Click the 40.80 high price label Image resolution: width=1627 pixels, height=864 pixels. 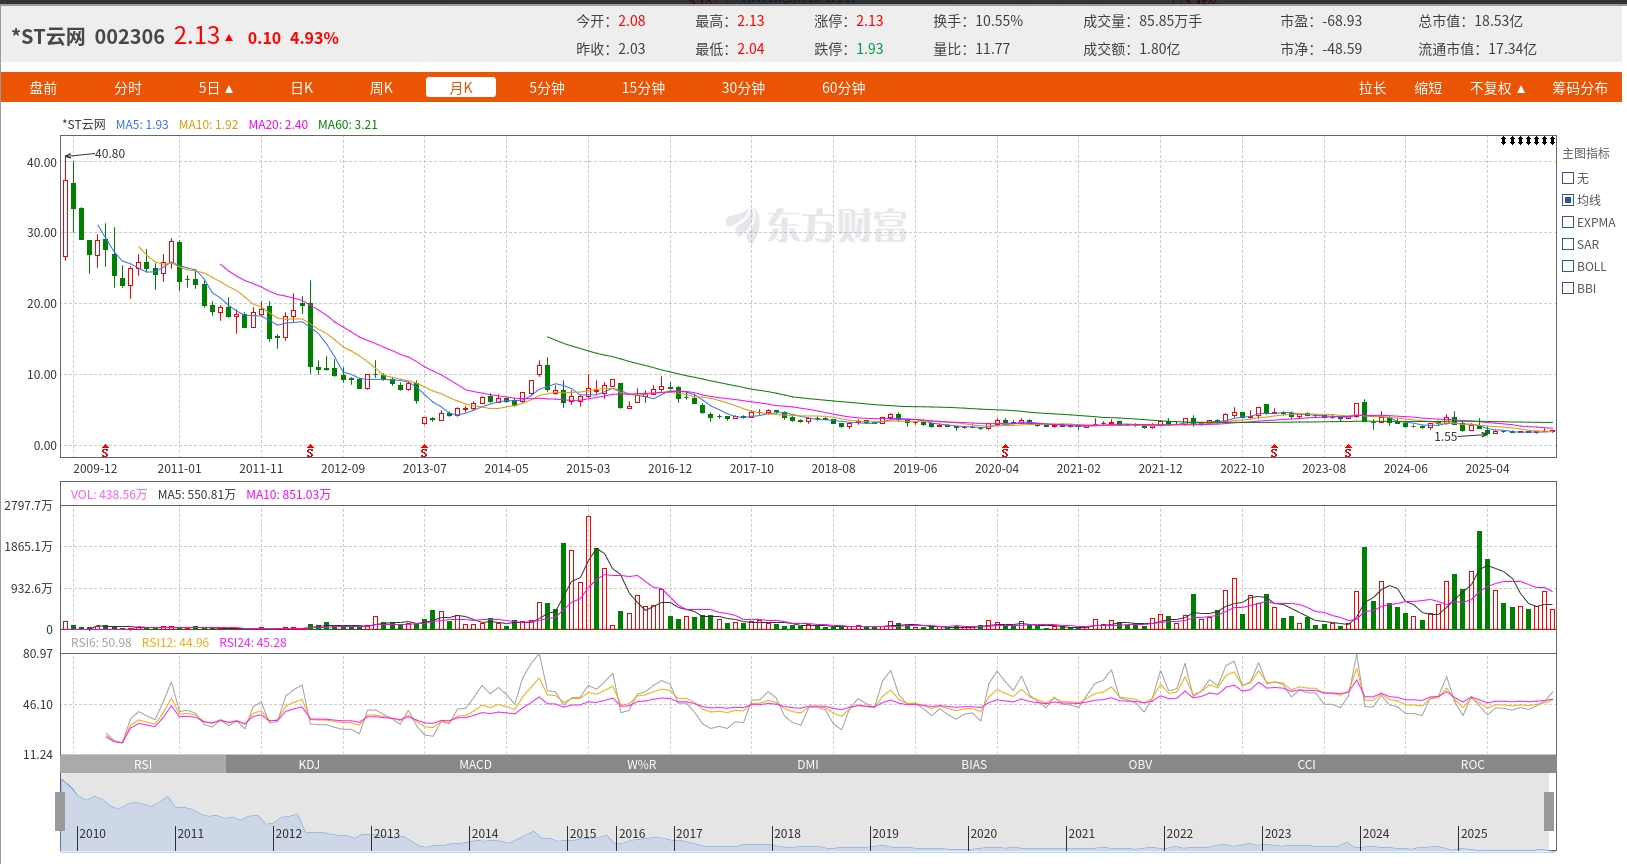coord(110,154)
